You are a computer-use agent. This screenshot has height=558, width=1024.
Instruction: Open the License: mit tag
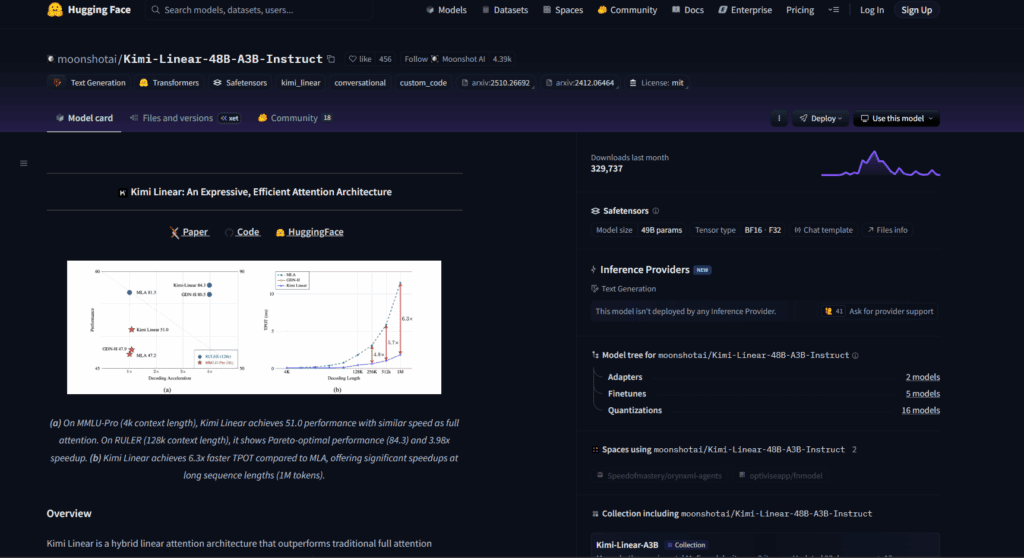click(656, 83)
